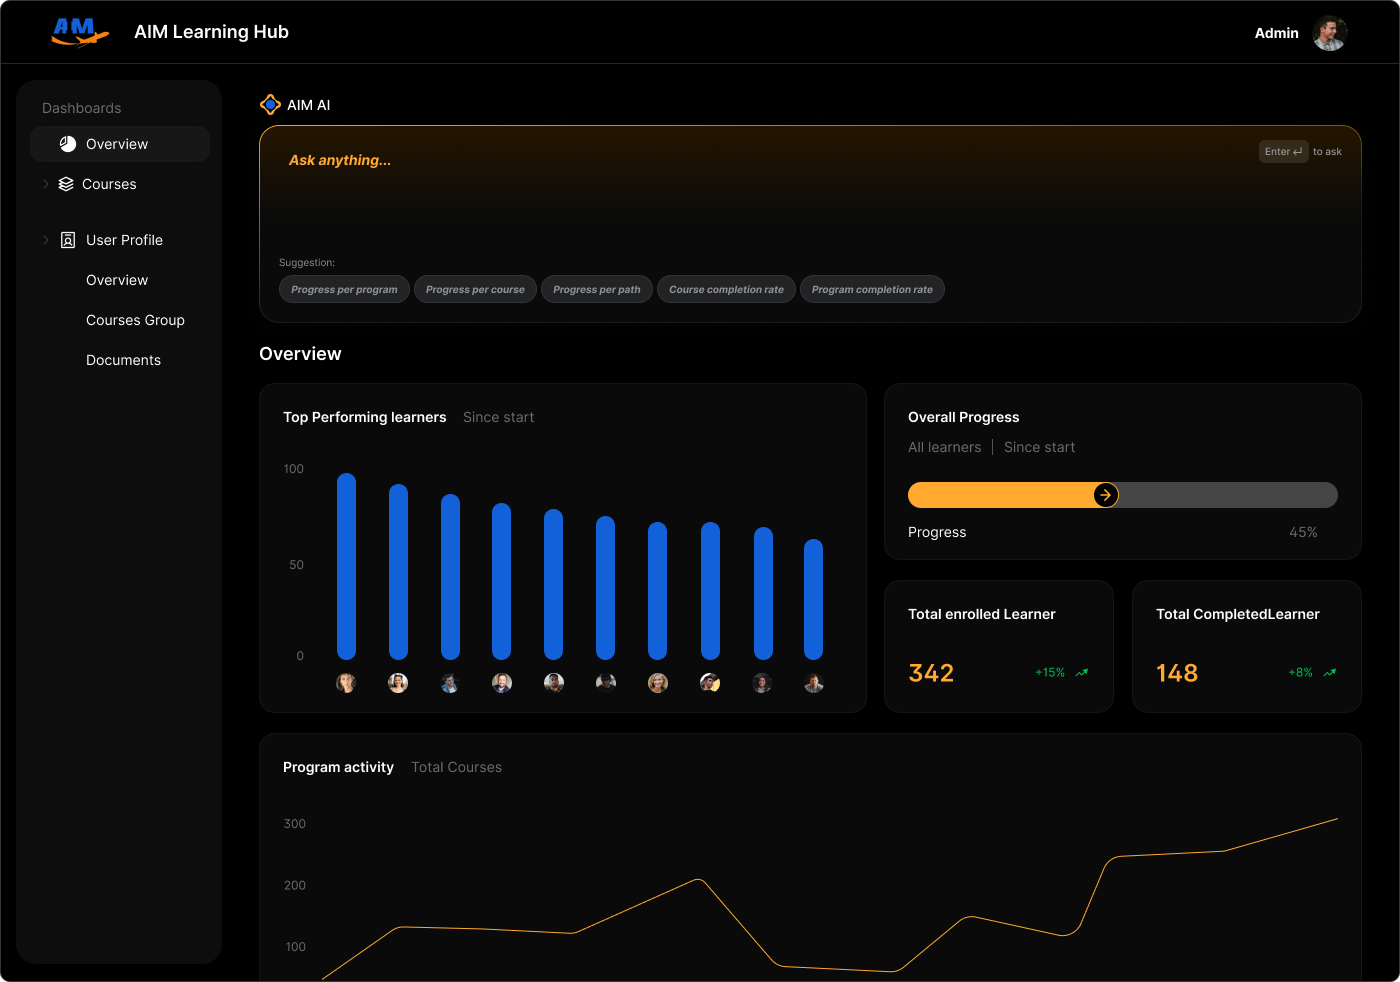Select the first learner avatar under the chart

pyautogui.click(x=346, y=683)
